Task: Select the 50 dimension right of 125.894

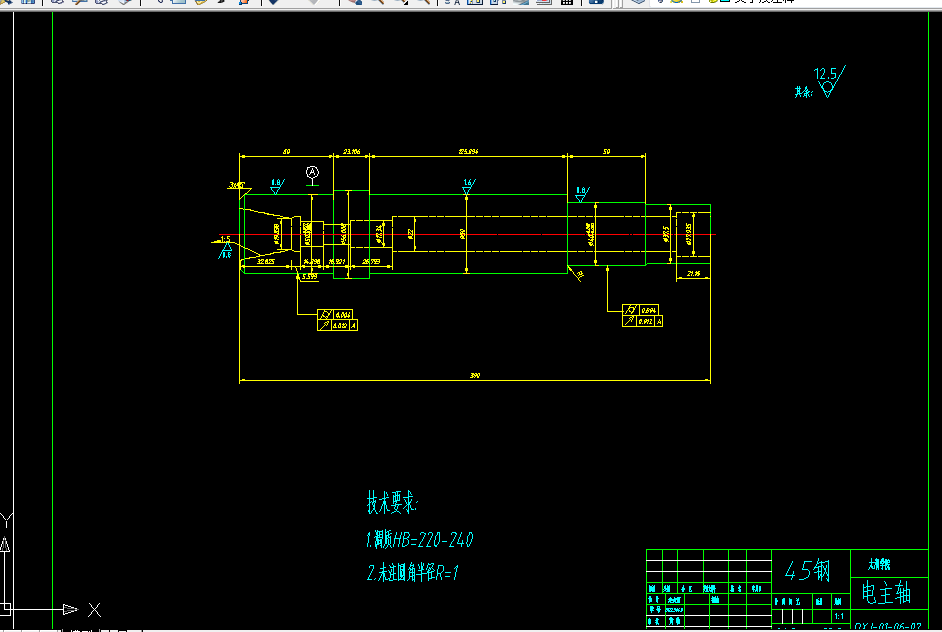Action: tap(607, 151)
